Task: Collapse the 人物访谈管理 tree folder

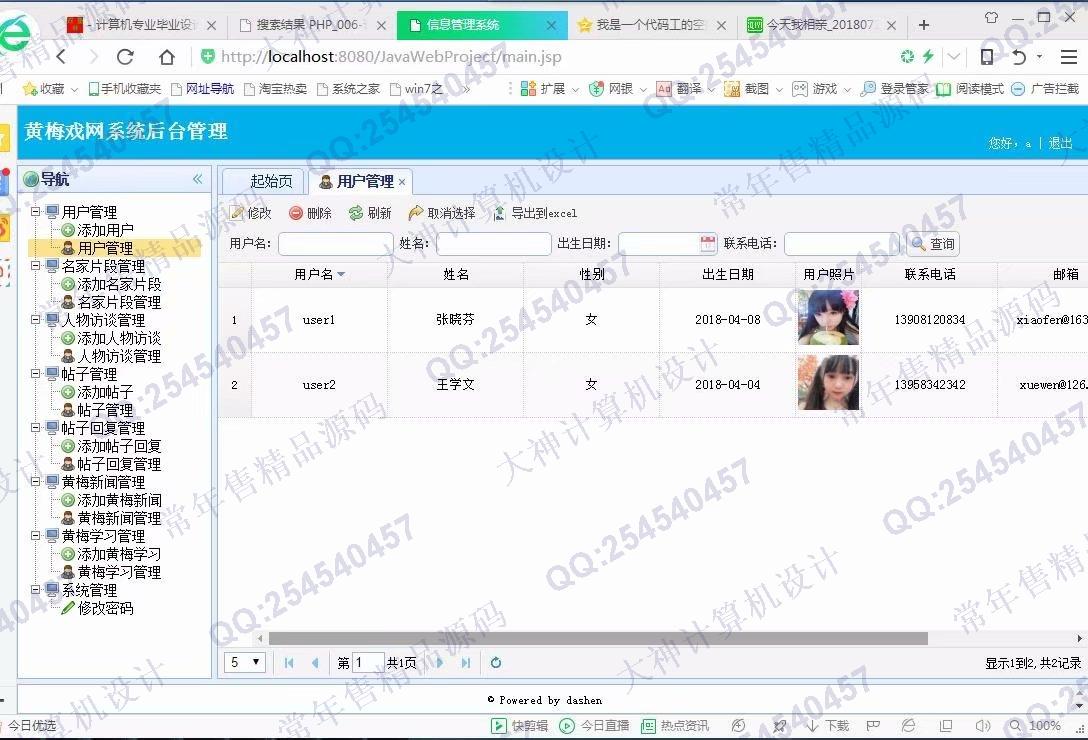Action: coord(35,319)
